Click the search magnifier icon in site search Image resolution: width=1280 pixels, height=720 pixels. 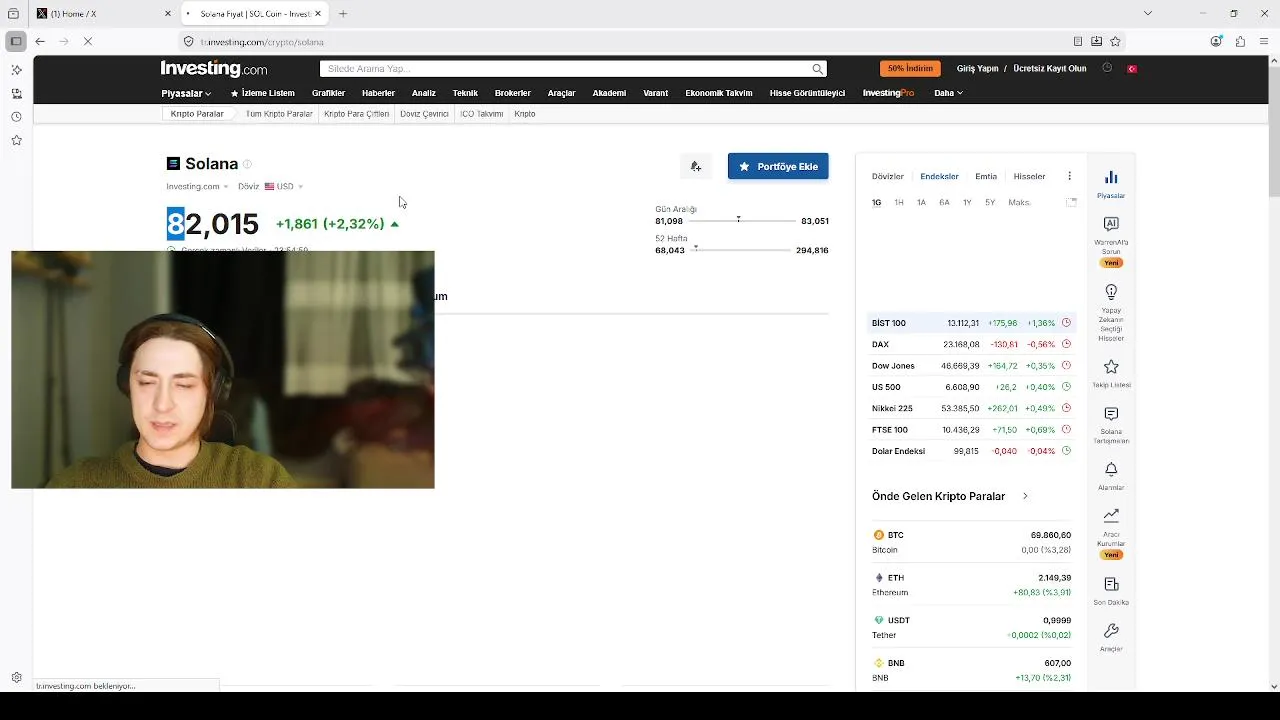pyautogui.click(x=817, y=69)
